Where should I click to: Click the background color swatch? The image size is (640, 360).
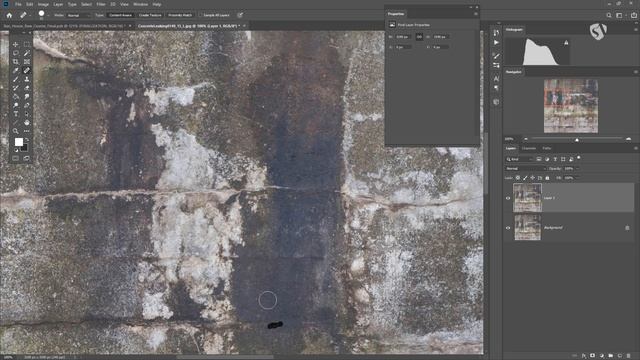pos(24,147)
